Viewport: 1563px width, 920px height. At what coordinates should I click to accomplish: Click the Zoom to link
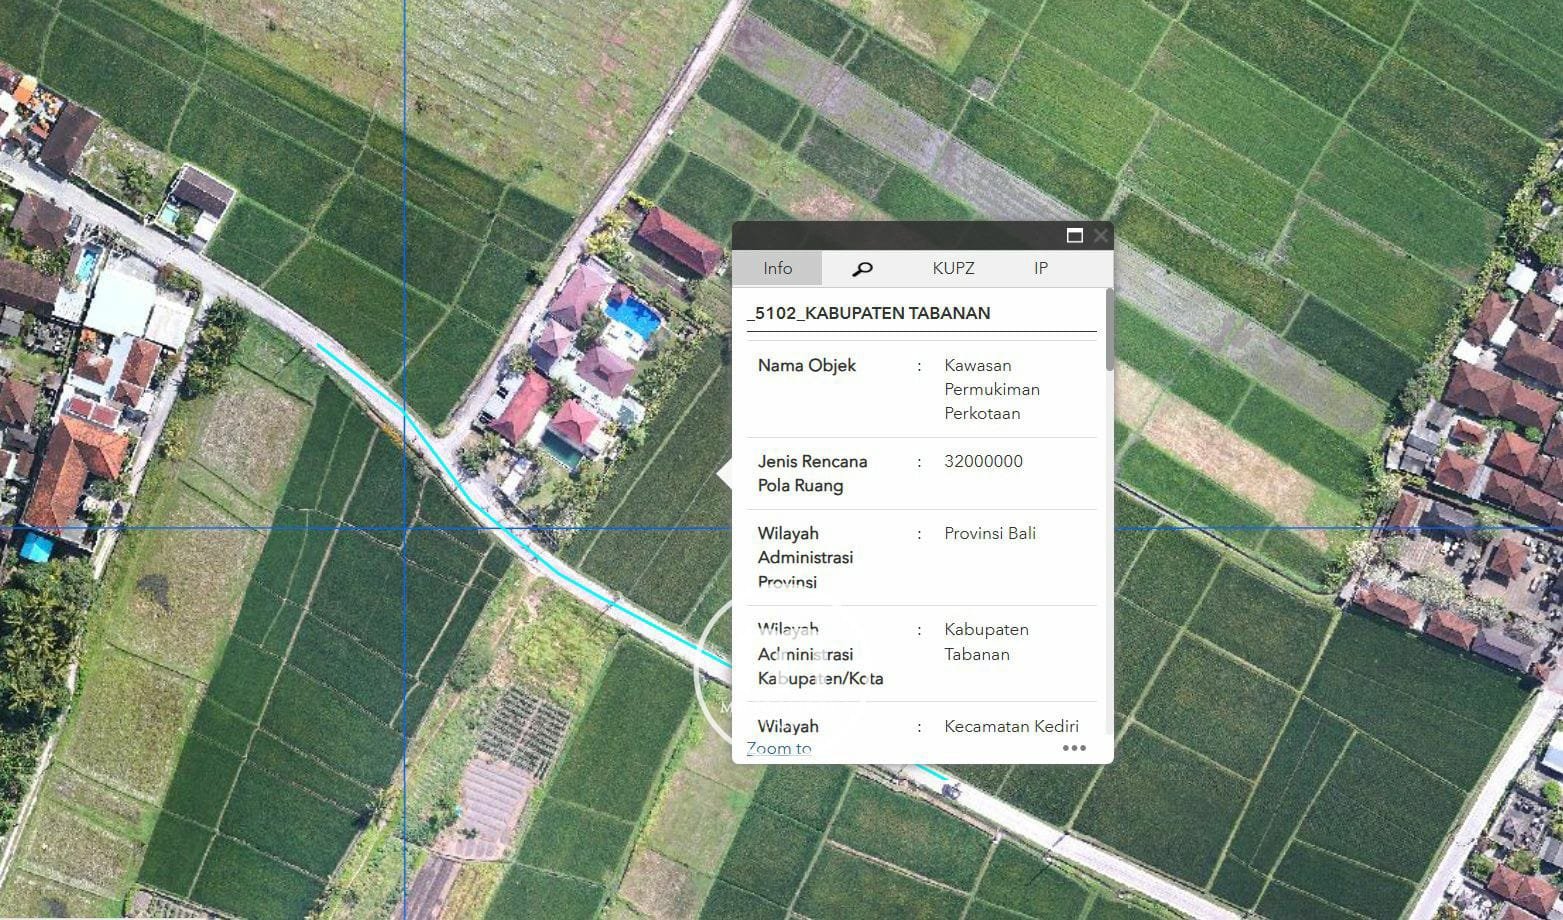pos(779,748)
